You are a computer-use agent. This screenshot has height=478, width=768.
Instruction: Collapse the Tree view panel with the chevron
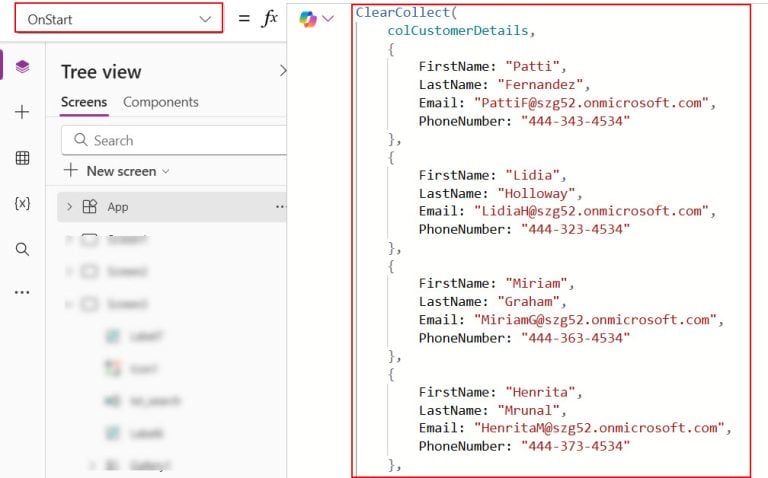[x=282, y=71]
